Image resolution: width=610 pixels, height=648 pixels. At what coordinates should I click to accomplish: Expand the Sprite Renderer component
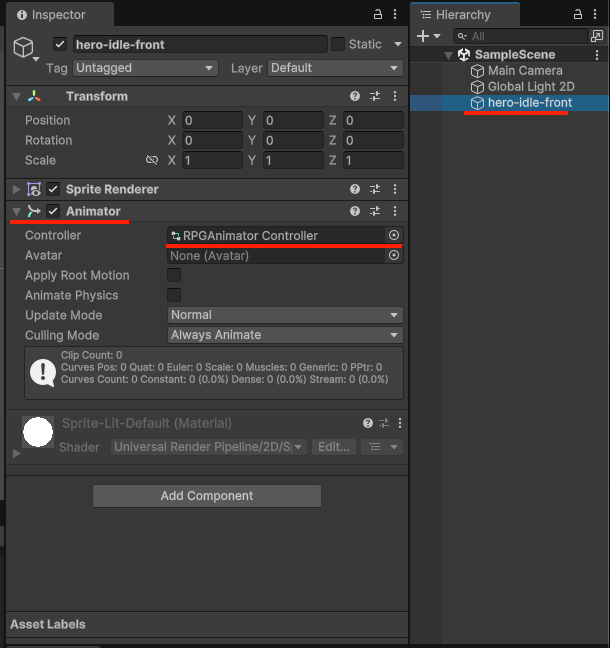pyautogui.click(x=17, y=189)
